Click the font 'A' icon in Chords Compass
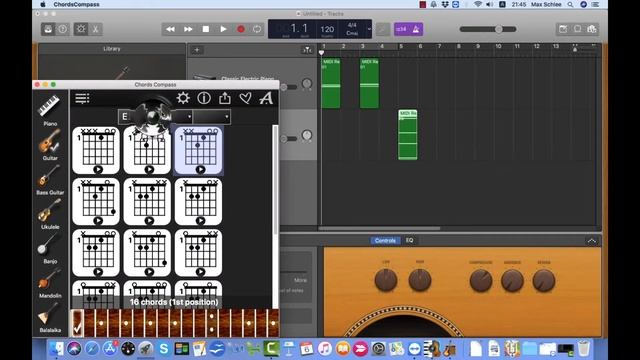This screenshot has width=640, height=360. [266, 98]
